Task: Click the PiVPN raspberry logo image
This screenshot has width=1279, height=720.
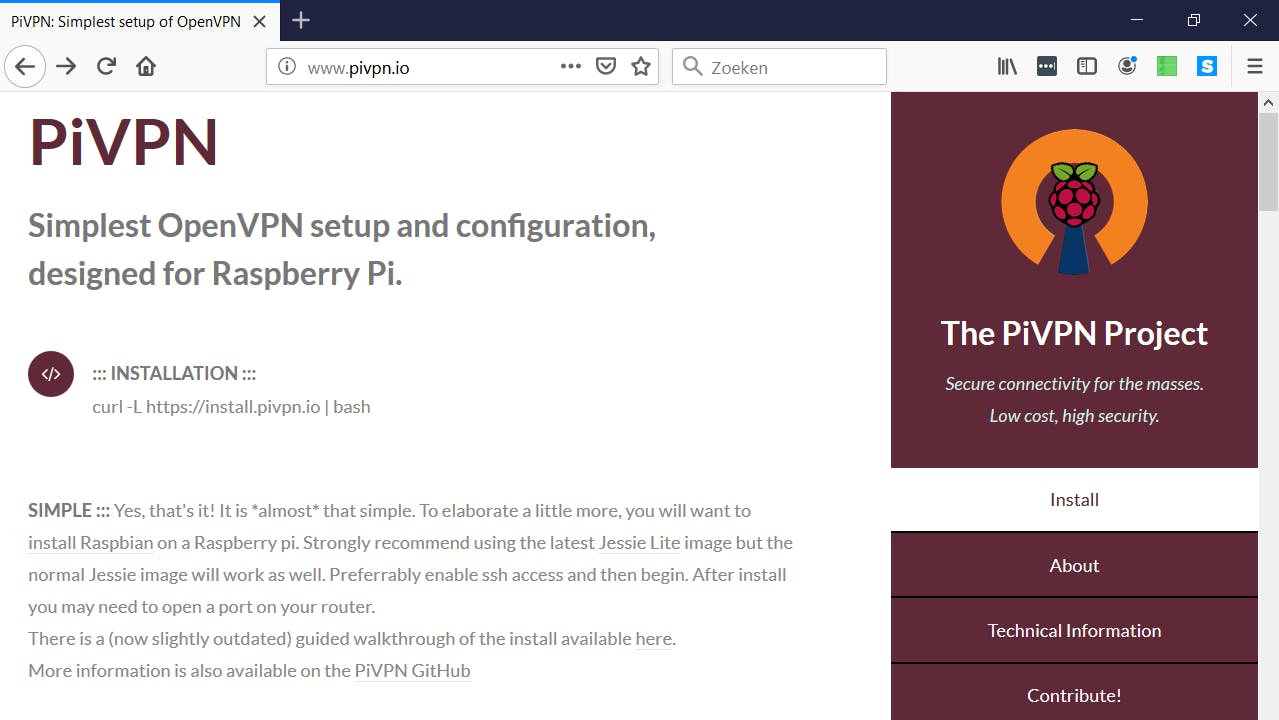Action: click(1074, 203)
